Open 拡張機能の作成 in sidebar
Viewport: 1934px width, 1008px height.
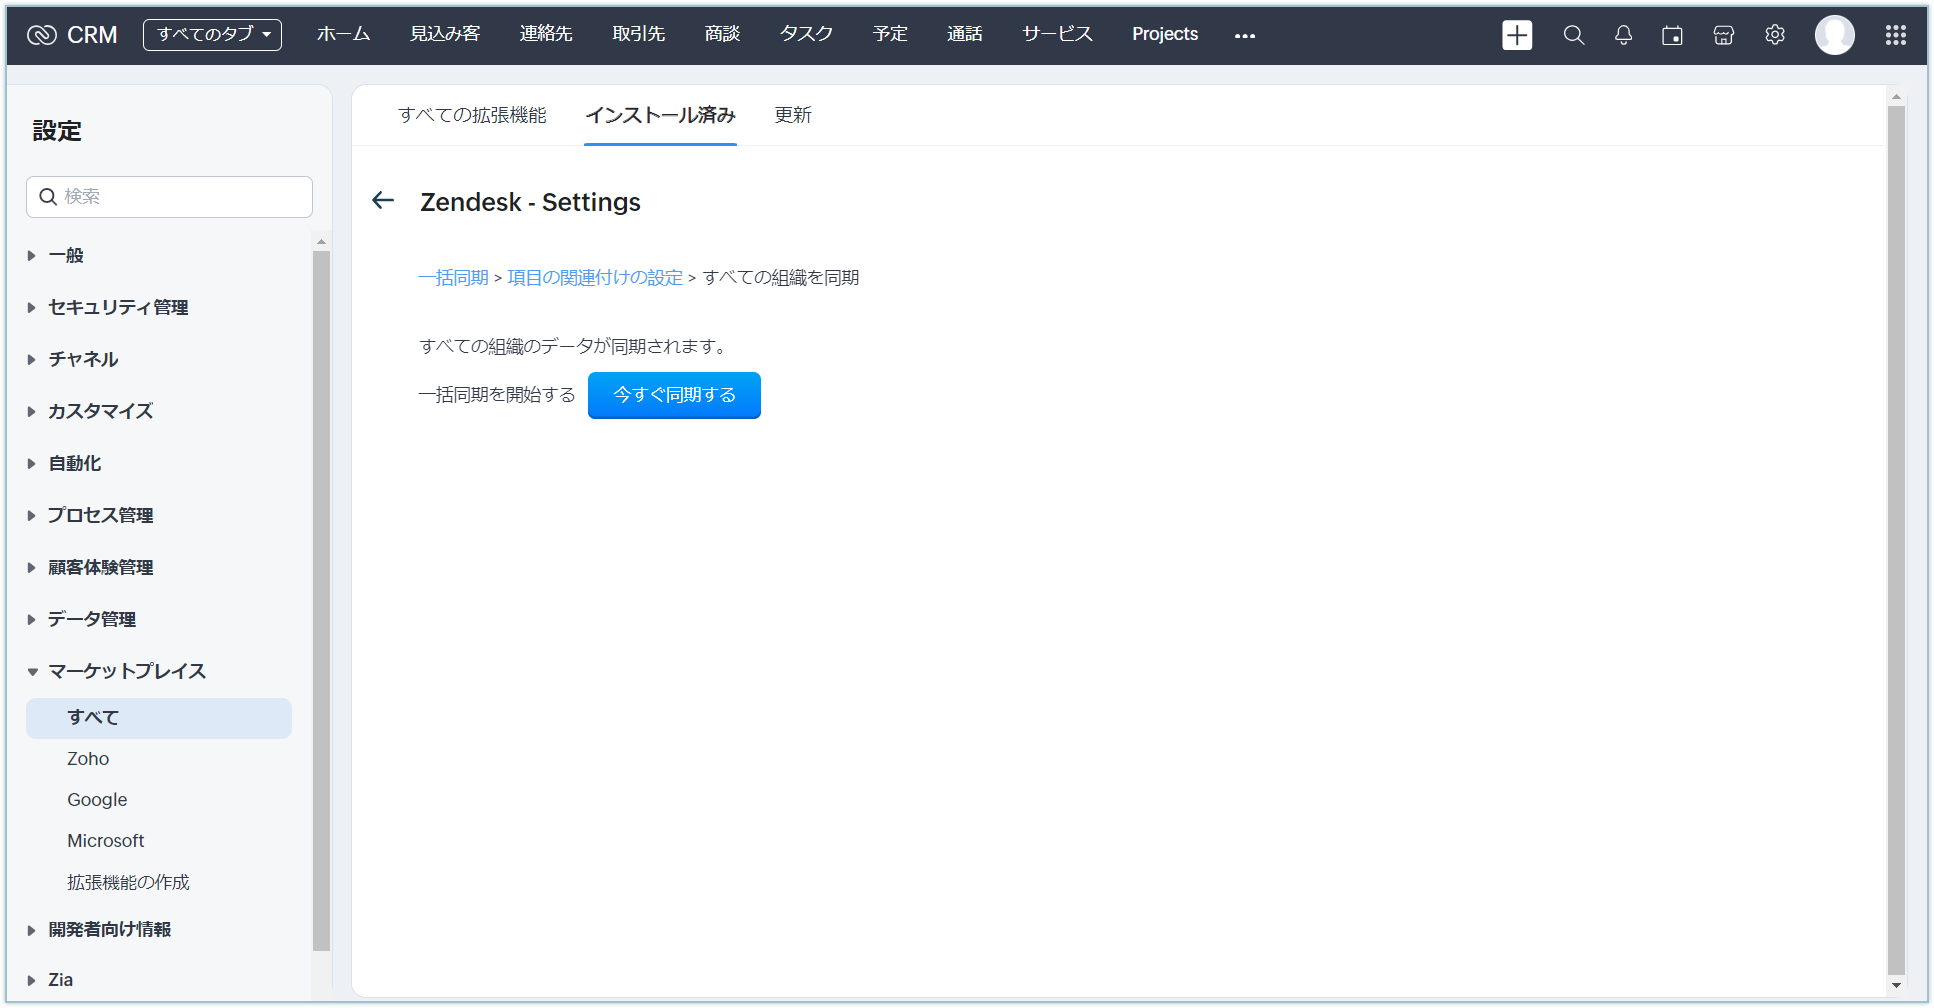(x=128, y=882)
